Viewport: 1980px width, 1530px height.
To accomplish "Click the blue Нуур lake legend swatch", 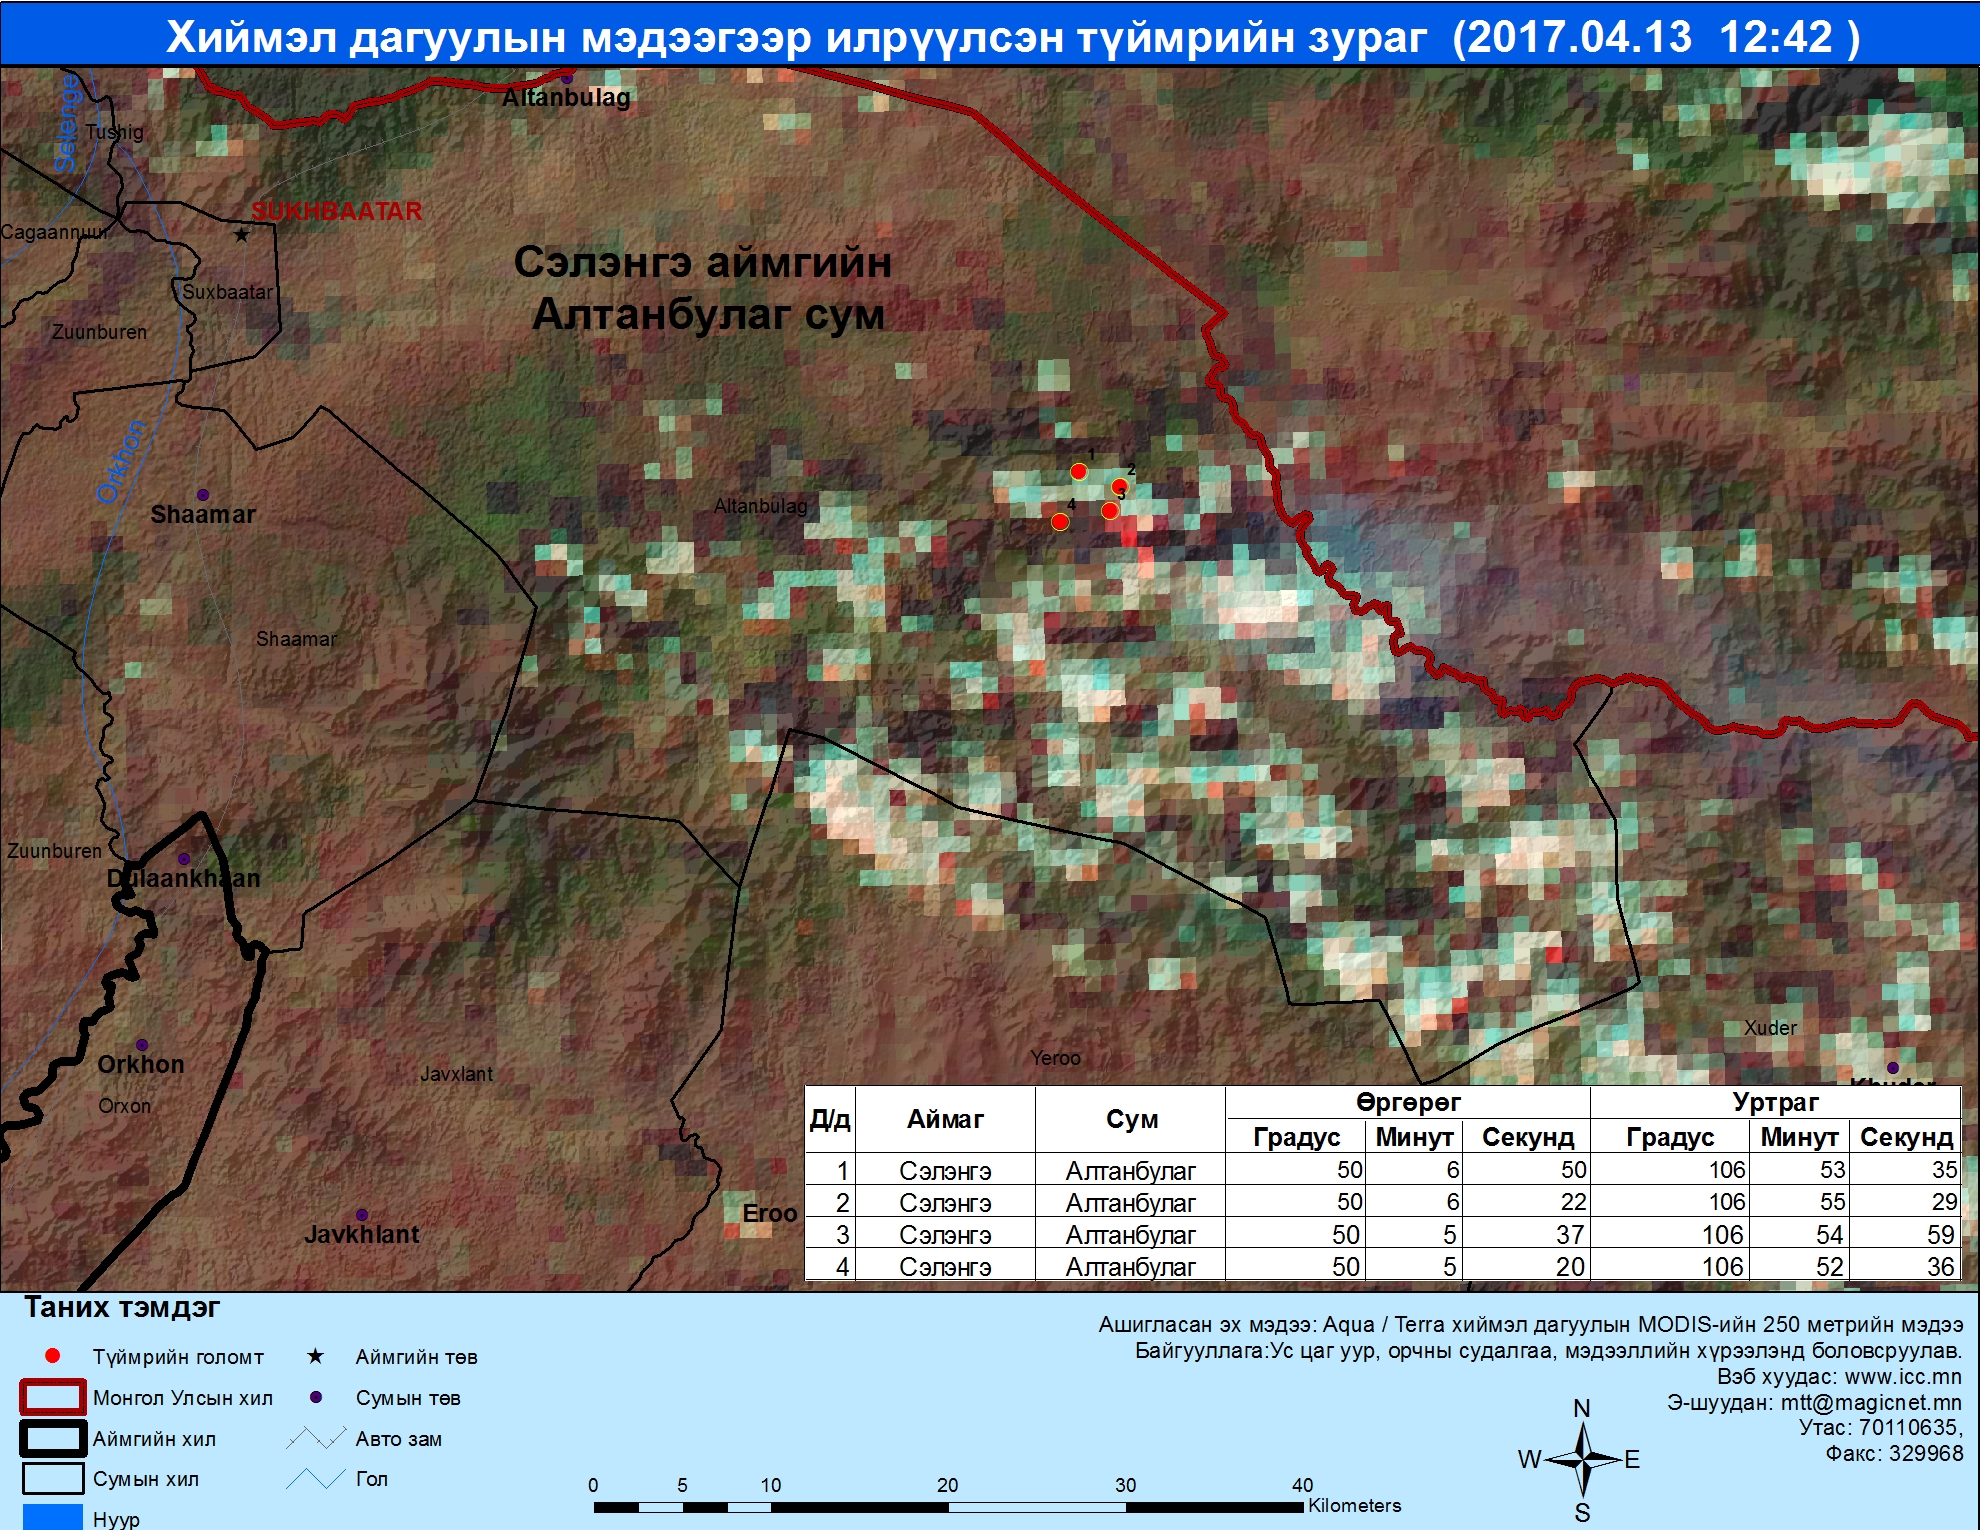I will pyautogui.click(x=52, y=1517).
